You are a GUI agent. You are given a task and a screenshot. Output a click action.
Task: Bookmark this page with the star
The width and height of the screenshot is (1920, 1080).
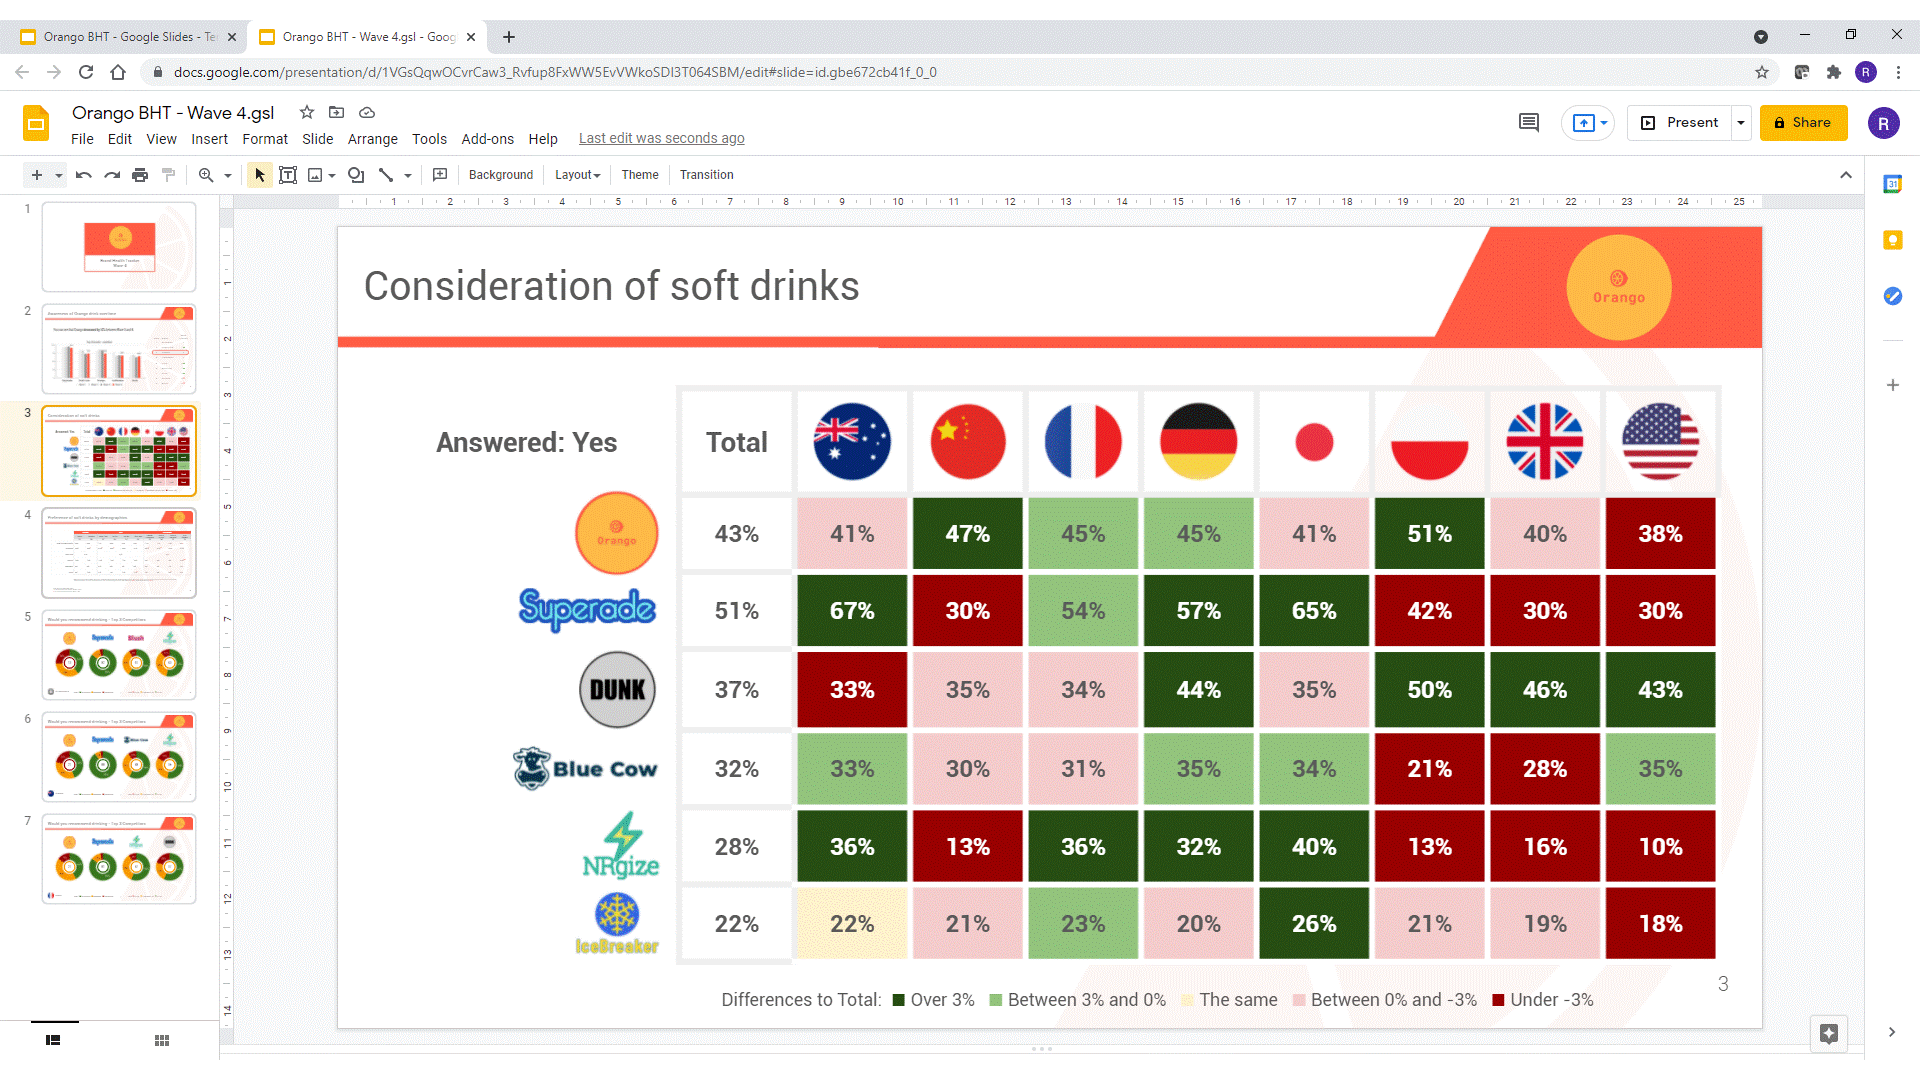click(1762, 72)
